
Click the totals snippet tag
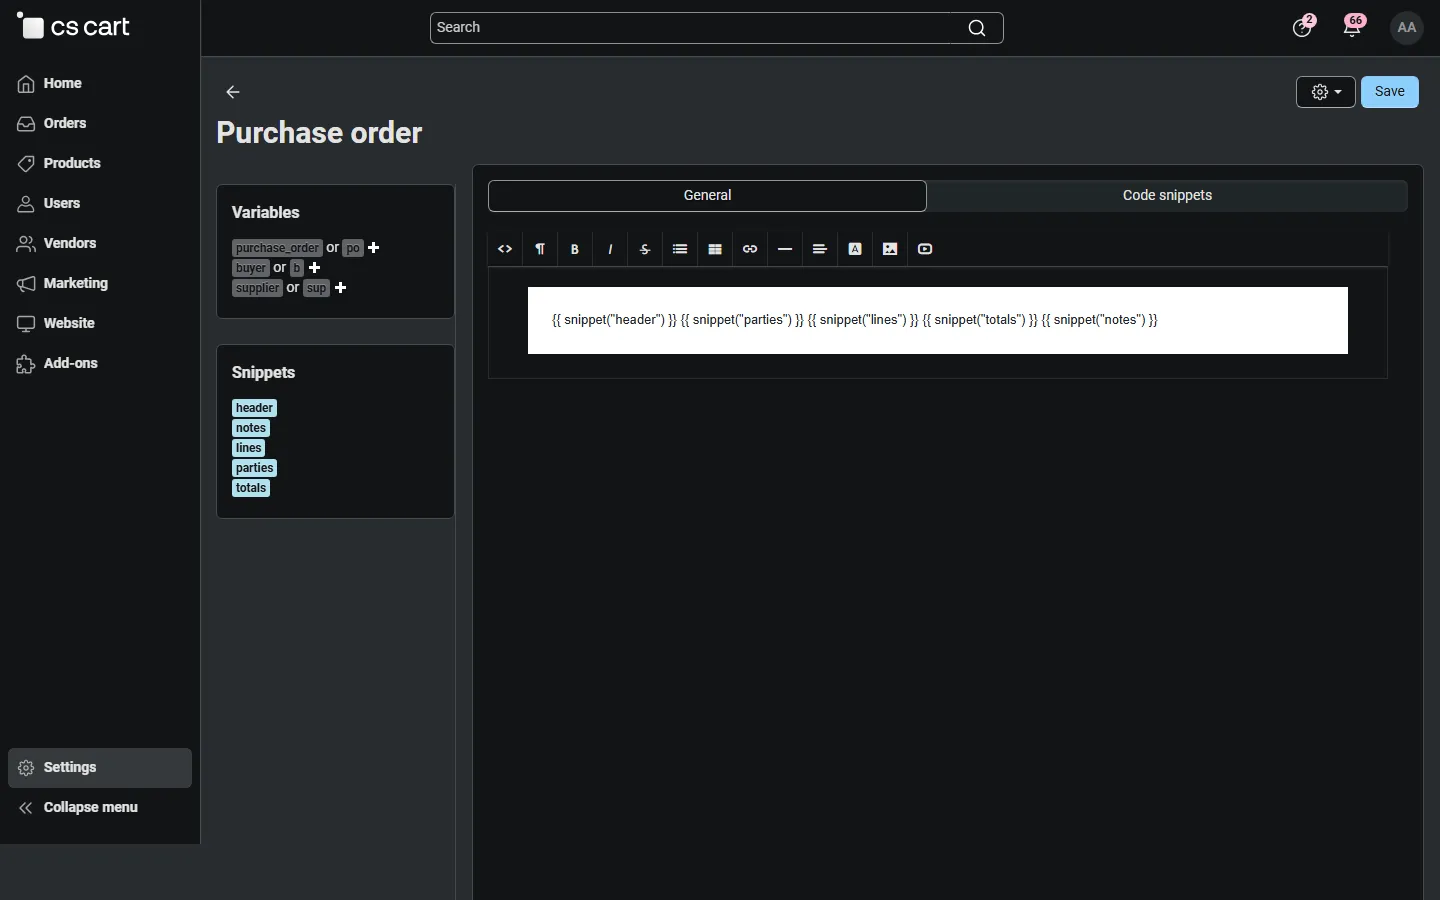click(x=252, y=489)
